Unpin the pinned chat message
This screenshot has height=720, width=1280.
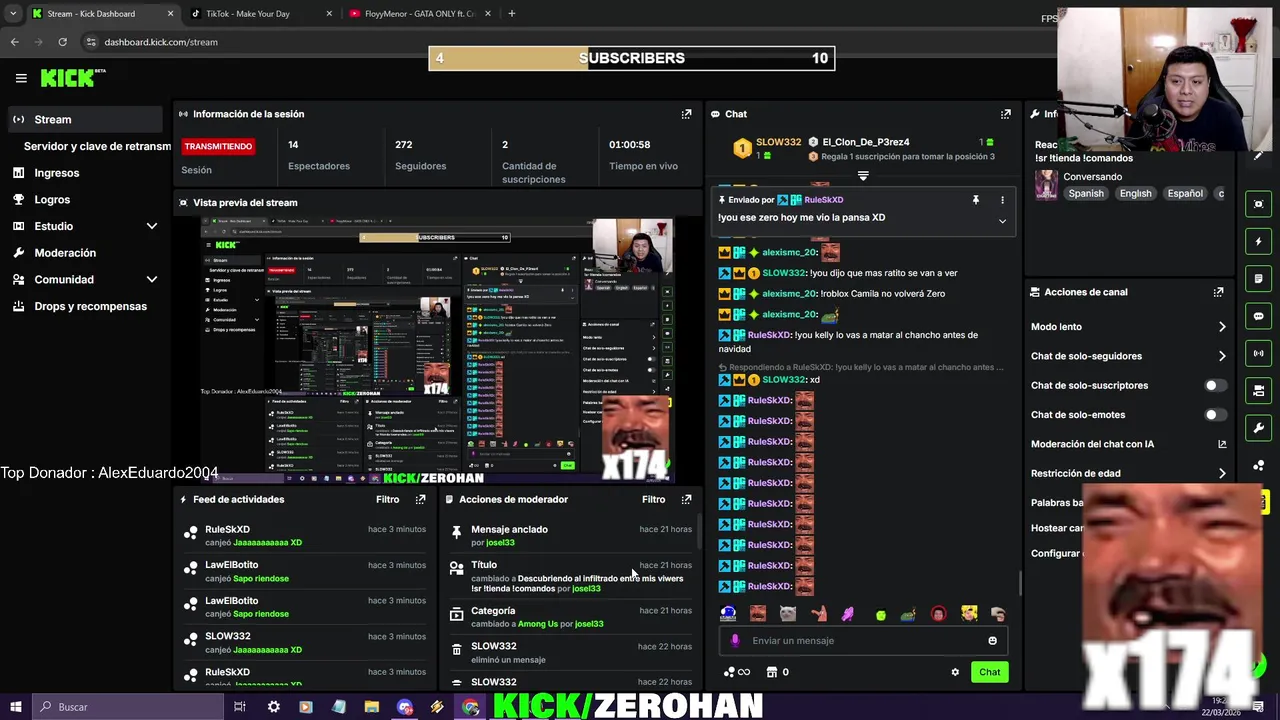click(x=975, y=200)
